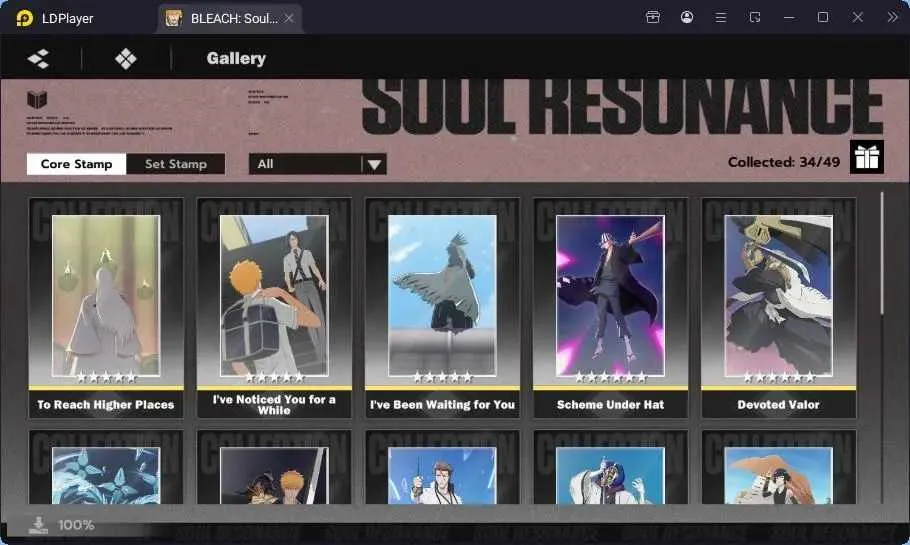This screenshot has width=910, height=545.
Task: Click the Scheme Under Hat label
Action: pyautogui.click(x=611, y=405)
